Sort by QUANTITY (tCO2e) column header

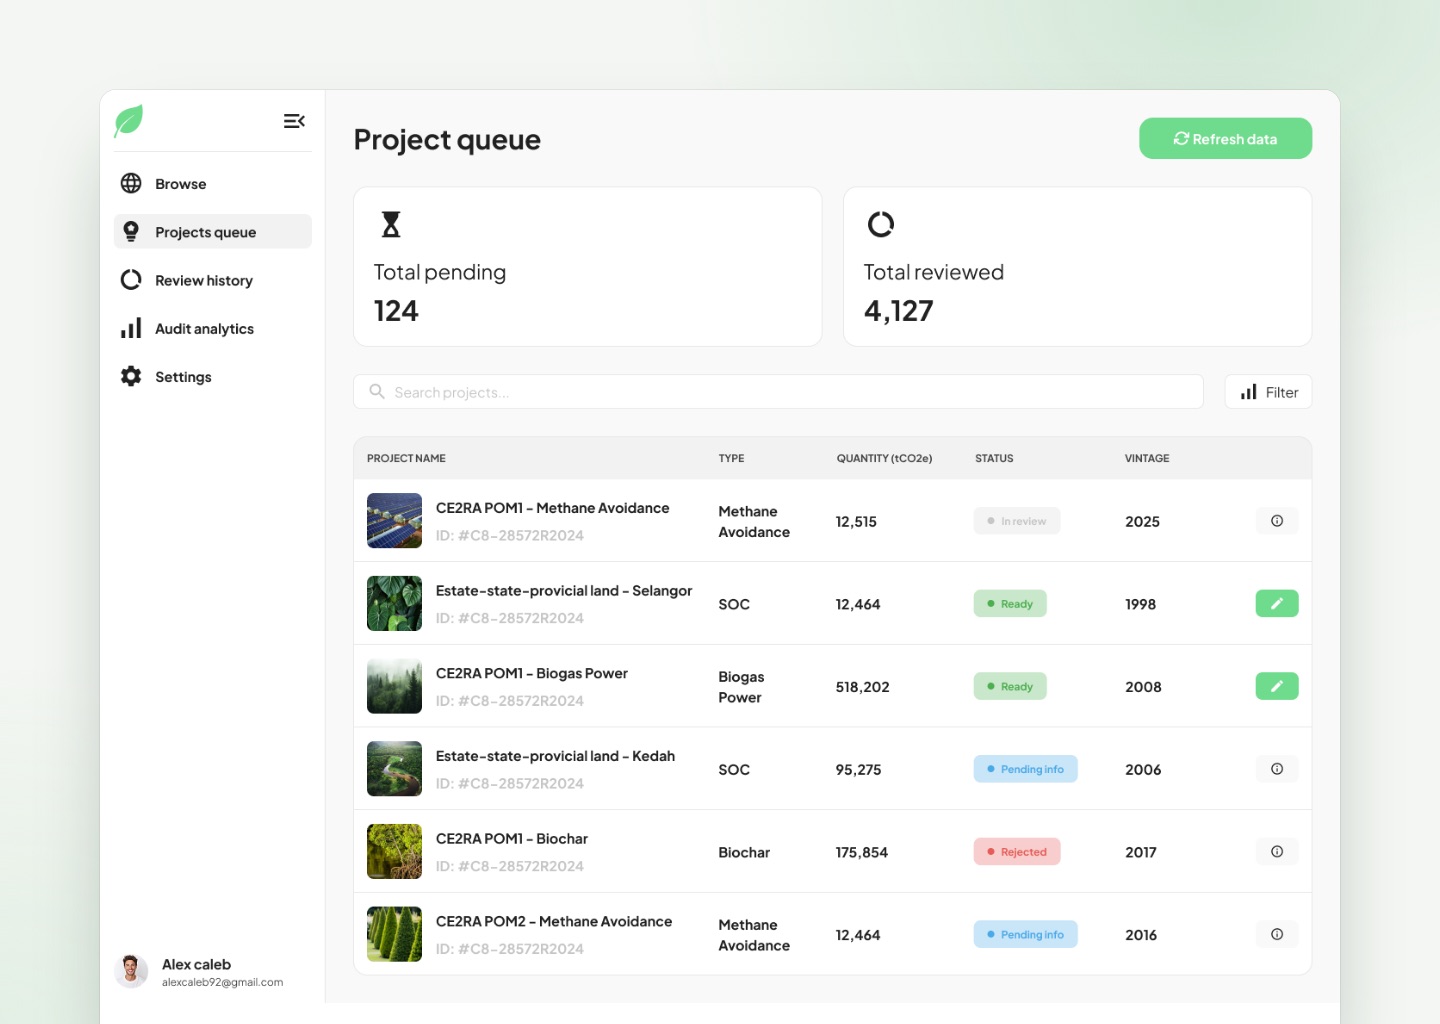coord(884,458)
